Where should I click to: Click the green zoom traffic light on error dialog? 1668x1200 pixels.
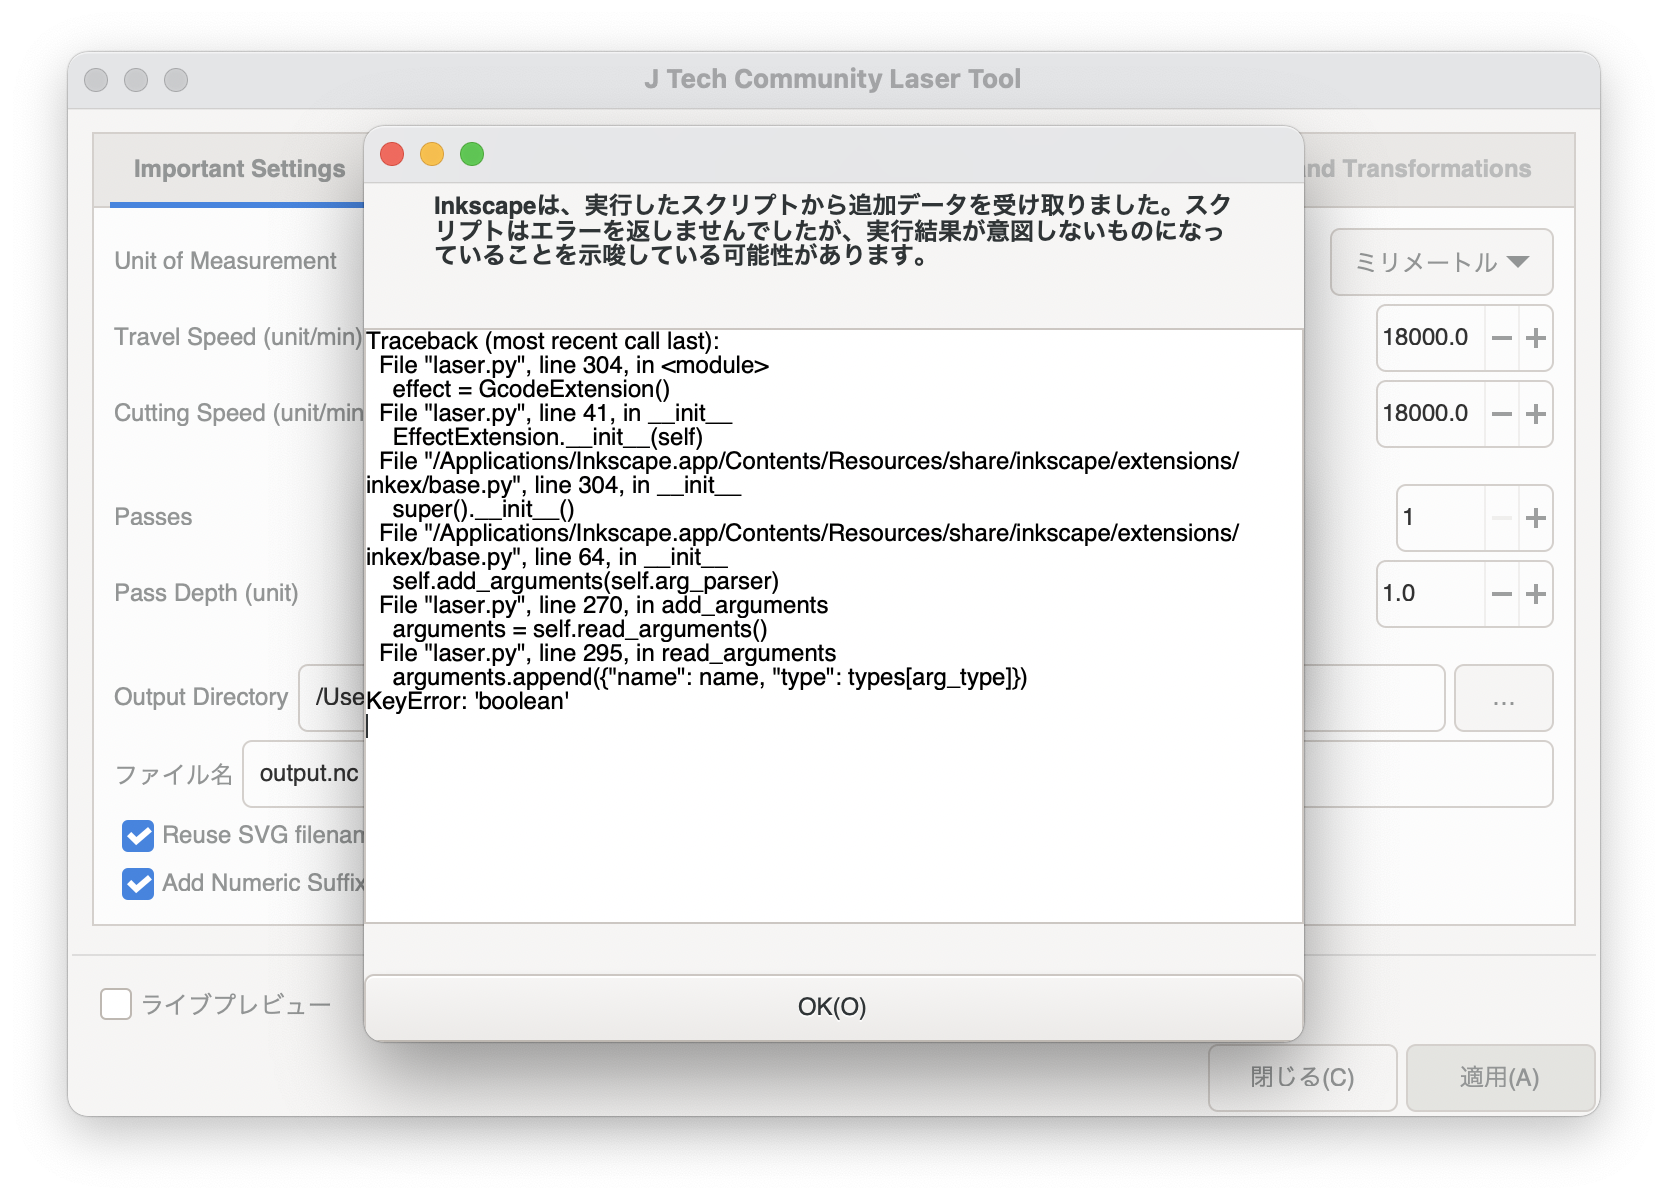pyautogui.click(x=472, y=154)
